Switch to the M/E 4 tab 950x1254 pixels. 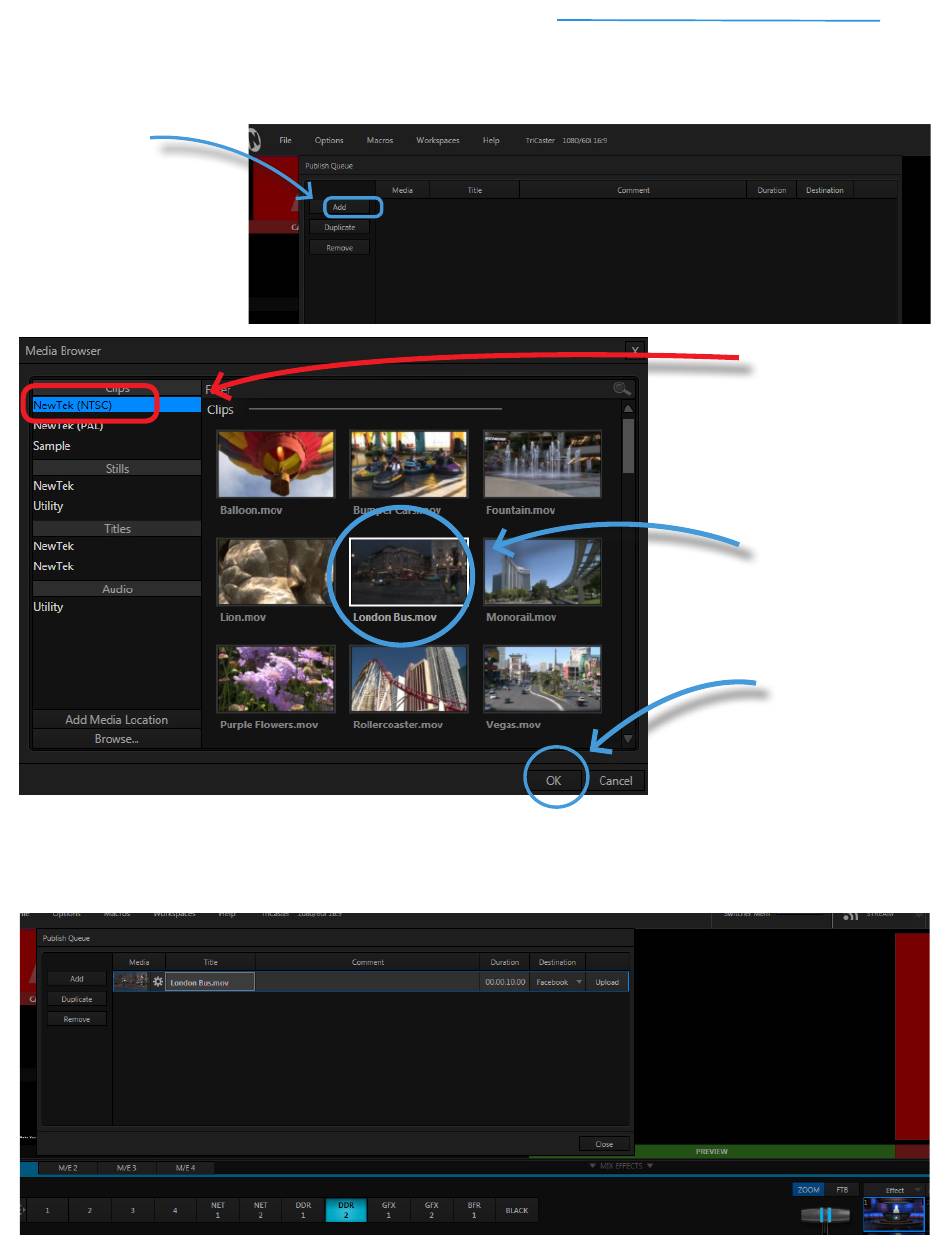pos(186,1167)
